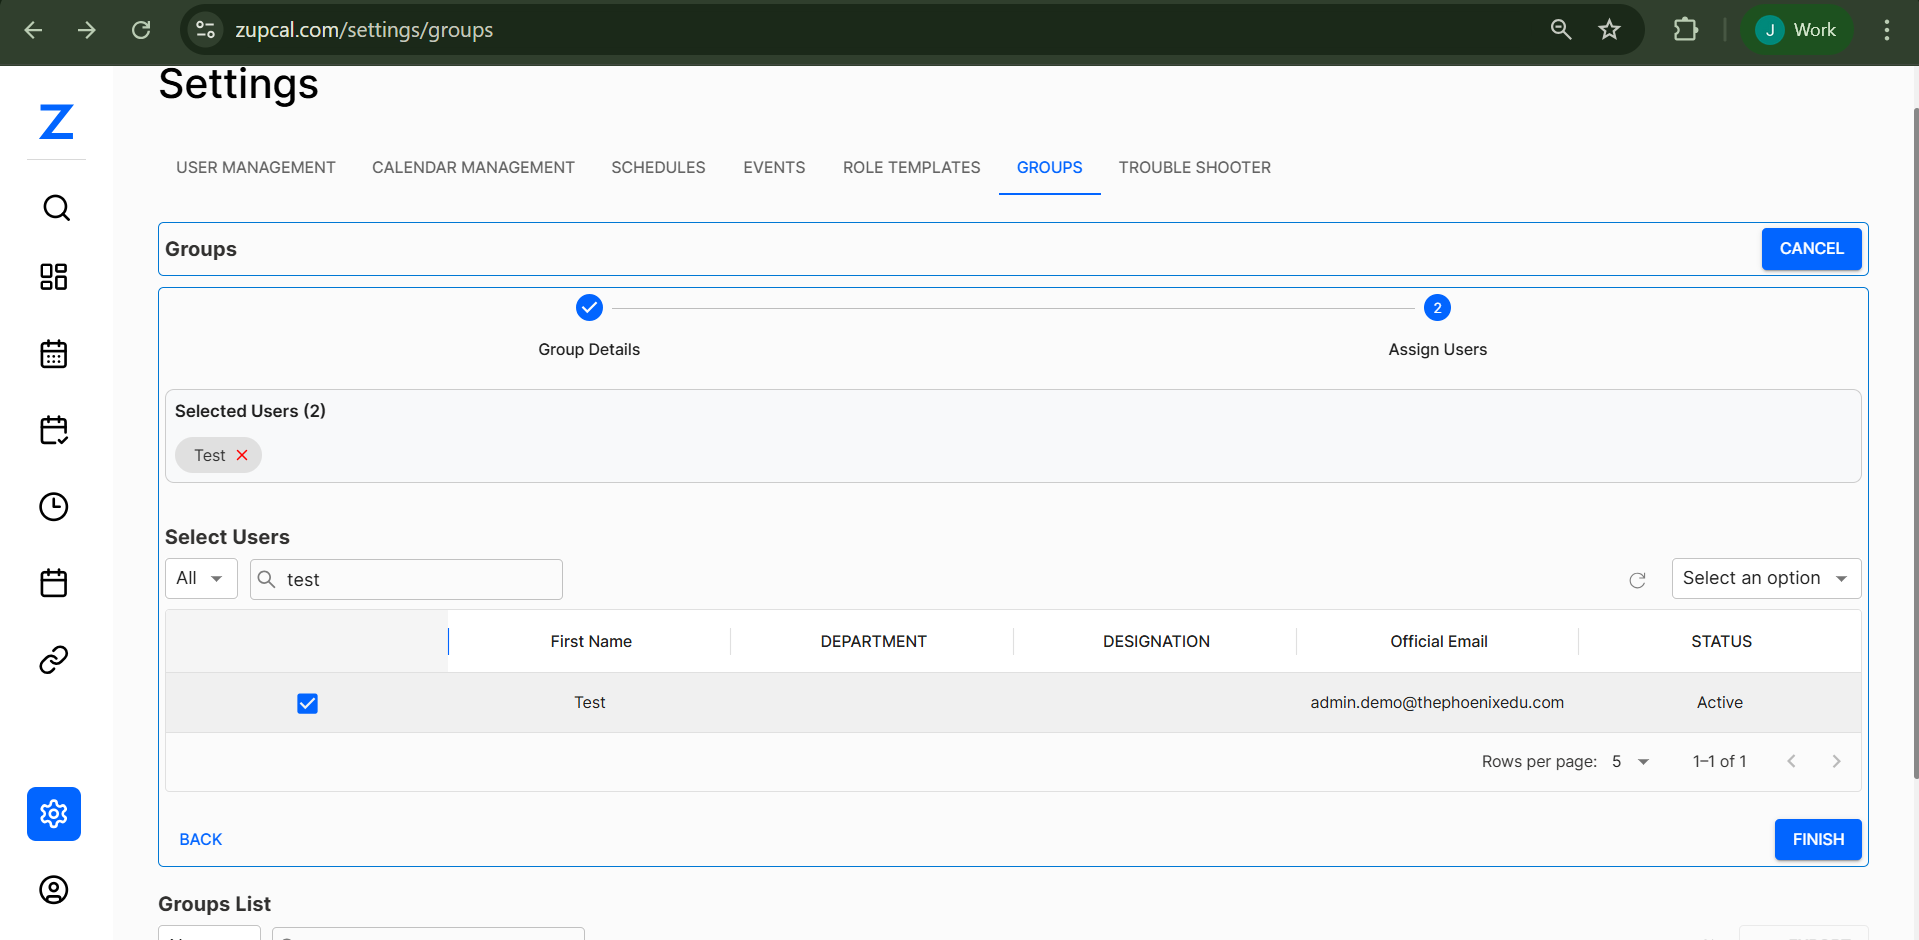Open the Select an option dropdown
This screenshot has width=1919, height=940.
pos(1766,578)
